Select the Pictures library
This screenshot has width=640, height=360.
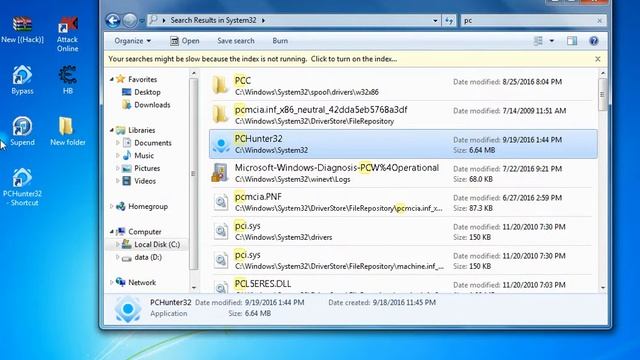point(147,168)
